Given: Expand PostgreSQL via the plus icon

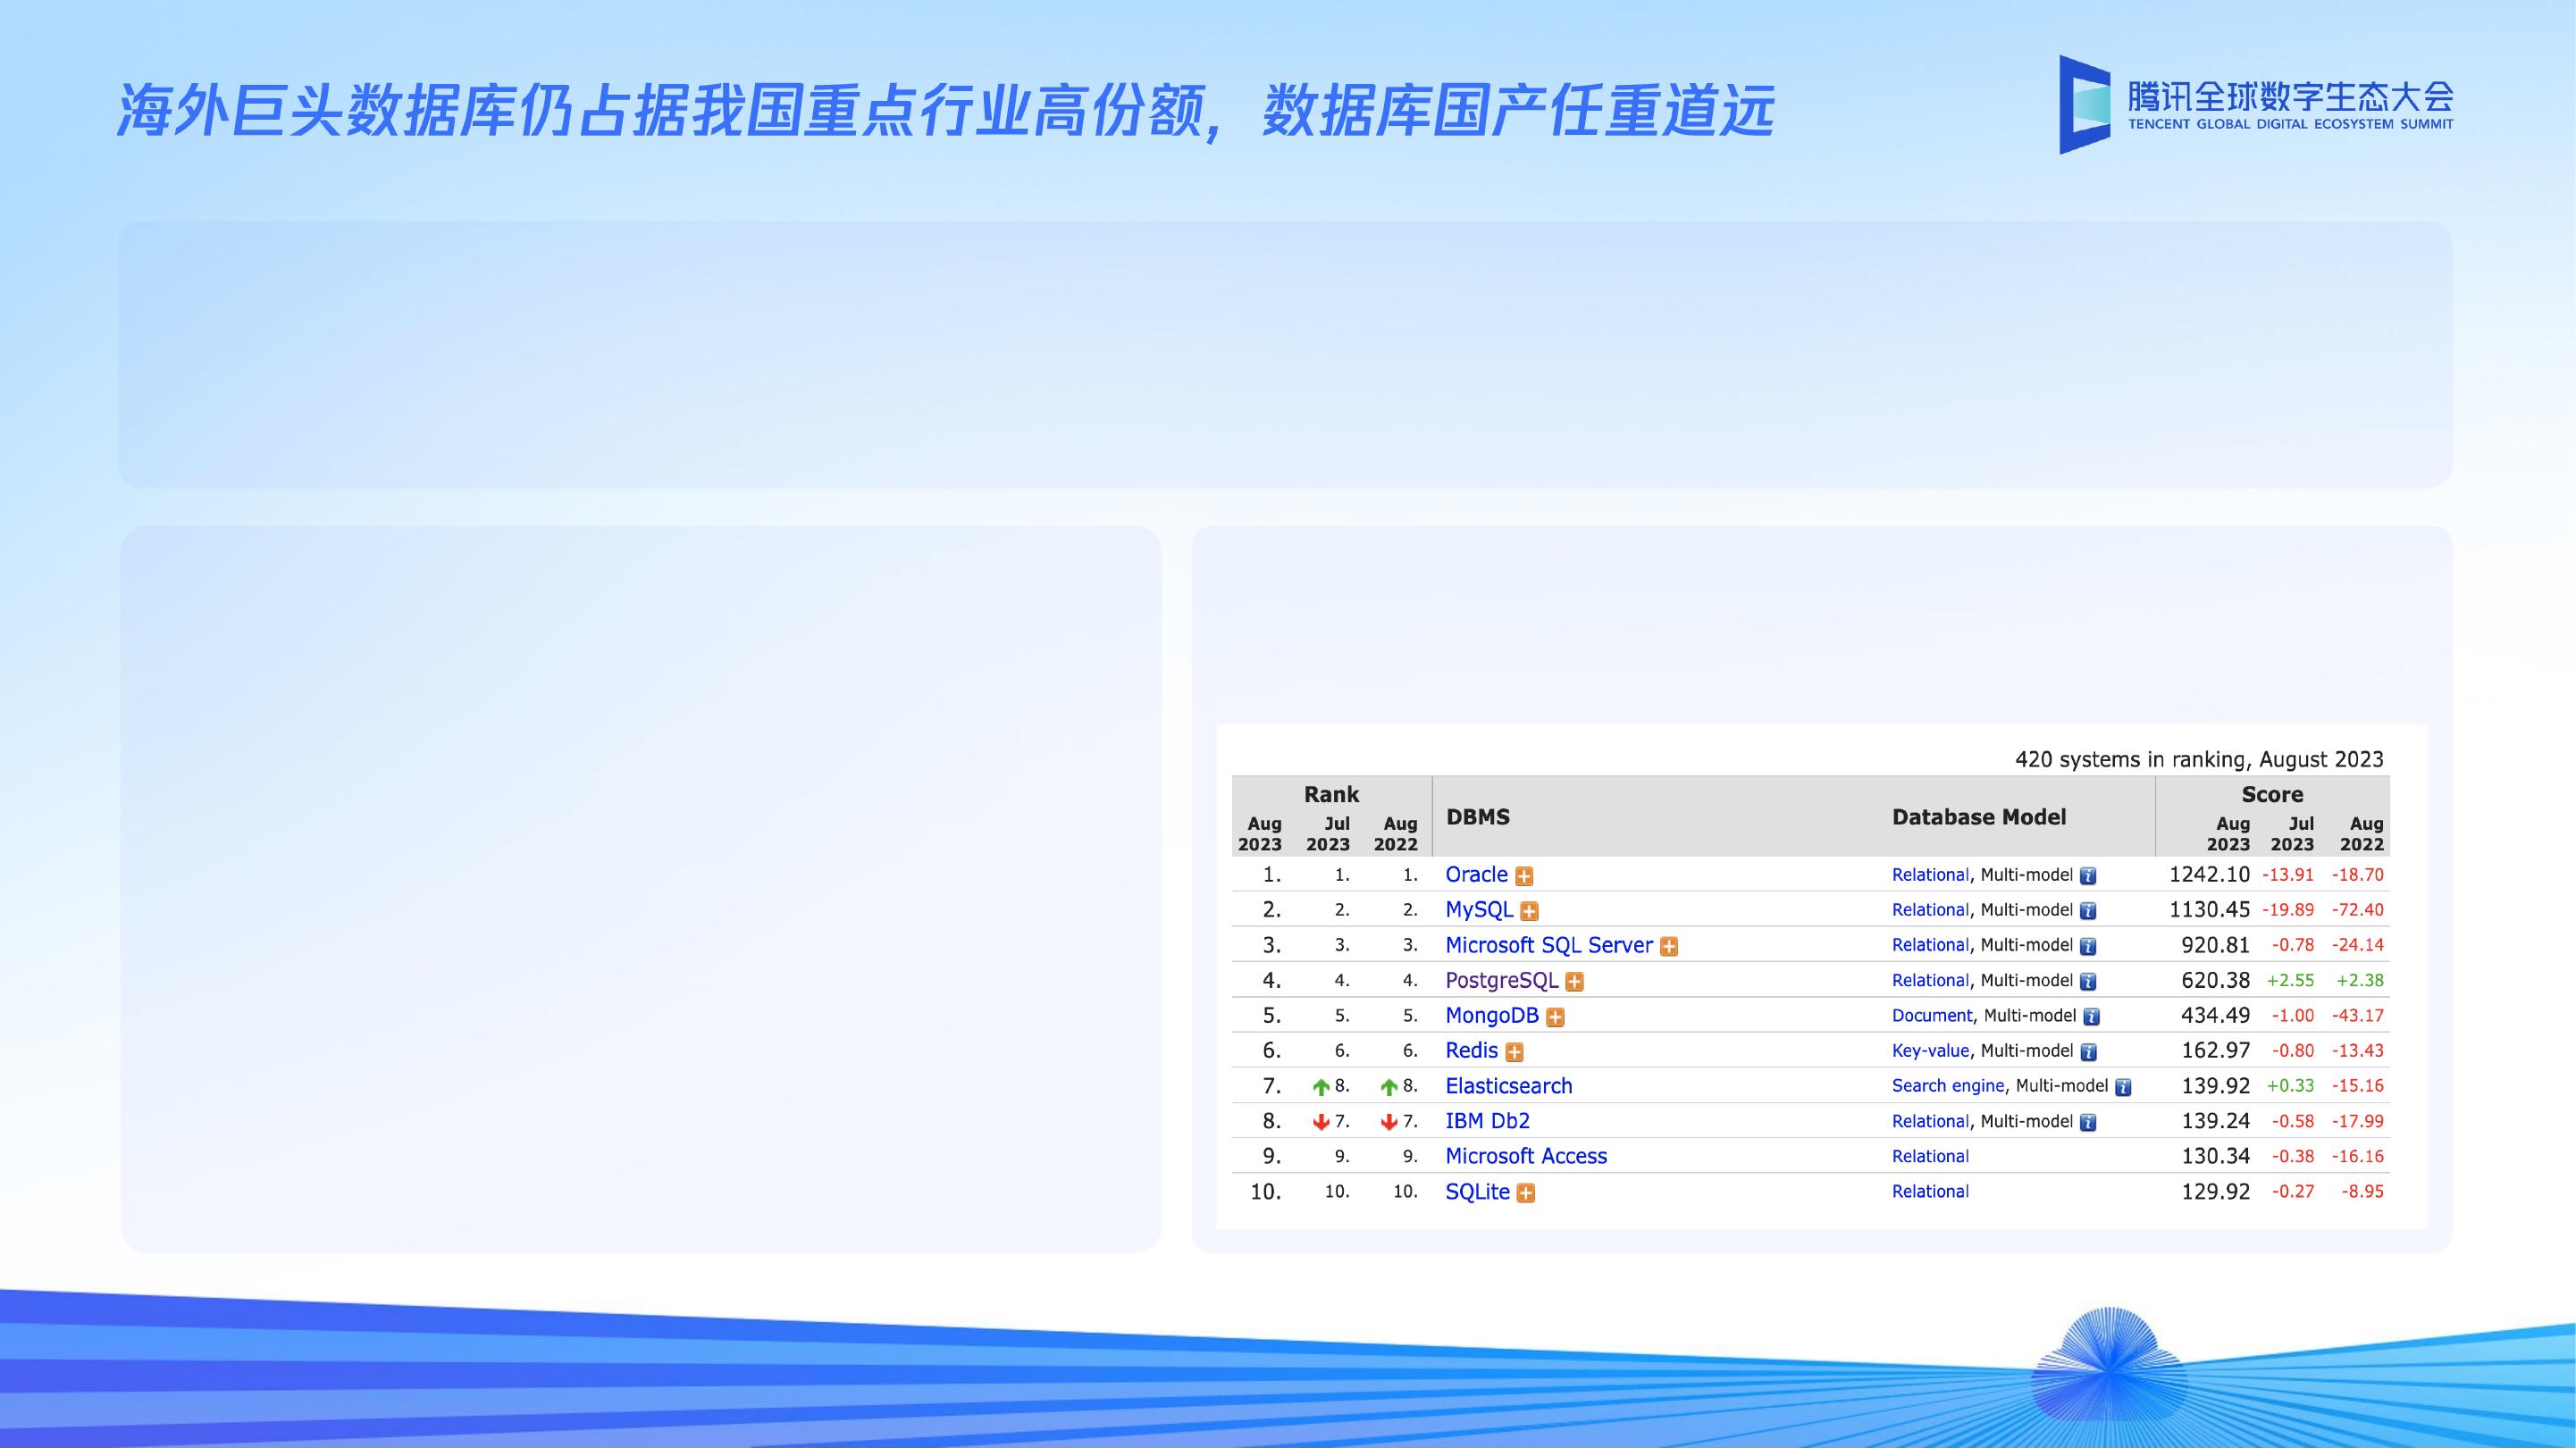Looking at the screenshot, I should coord(1575,980).
